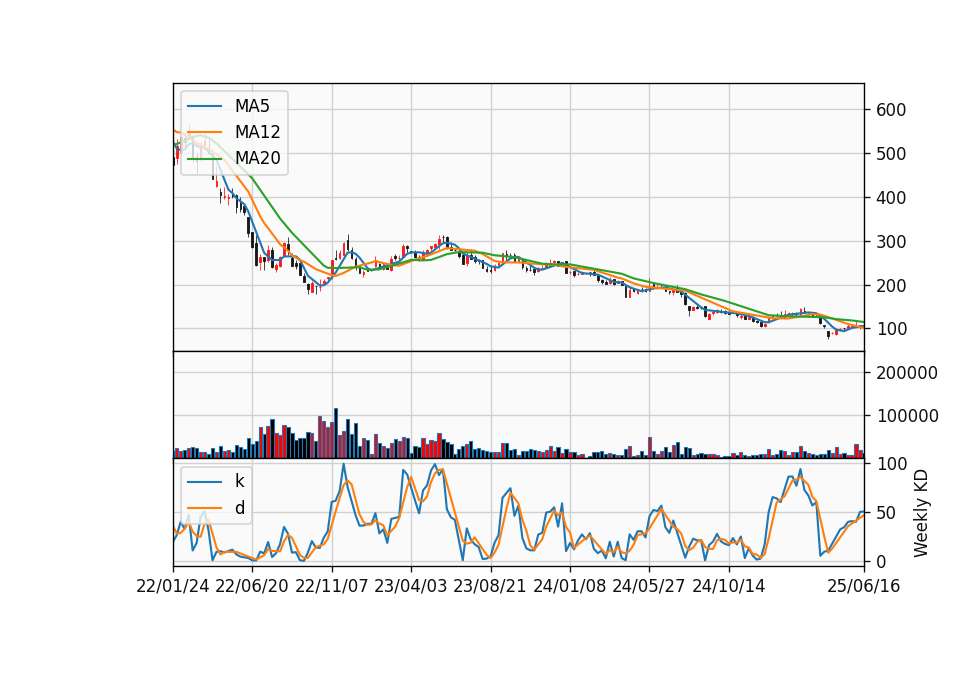Click the k legend label

coord(239,481)
